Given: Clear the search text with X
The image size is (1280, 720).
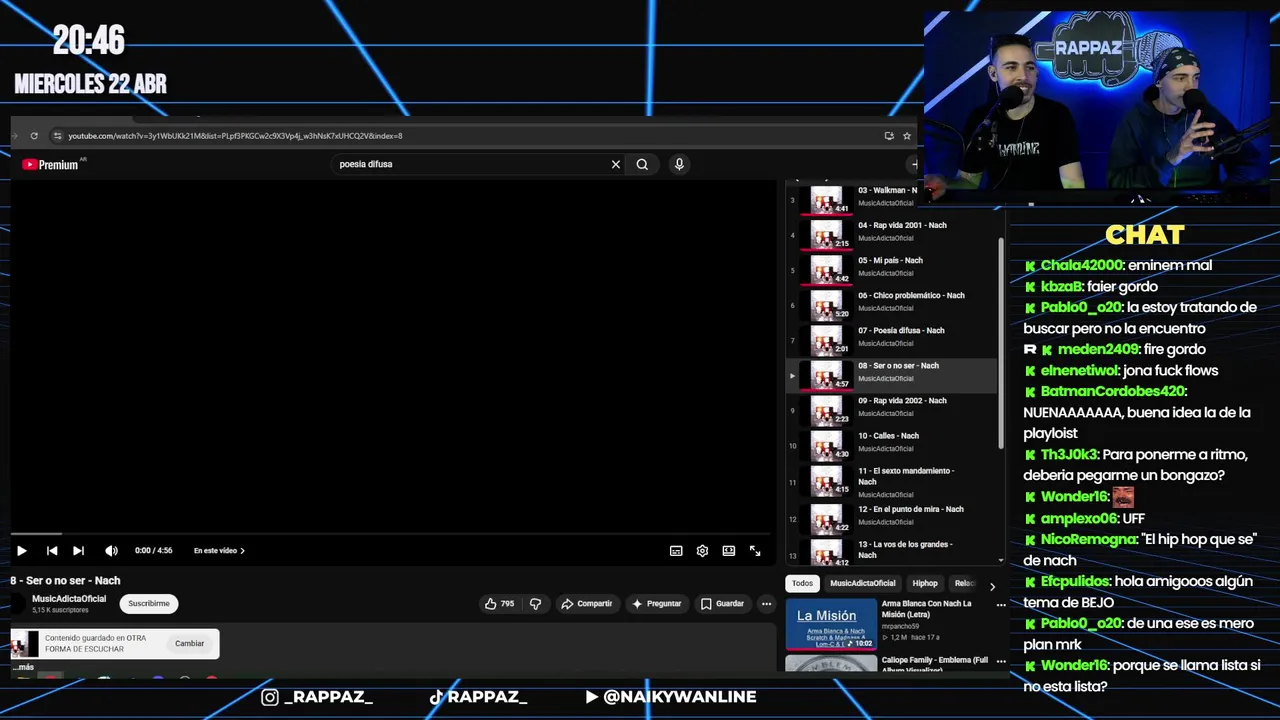Looking at the screenshot, I should [x=616, y=165].
